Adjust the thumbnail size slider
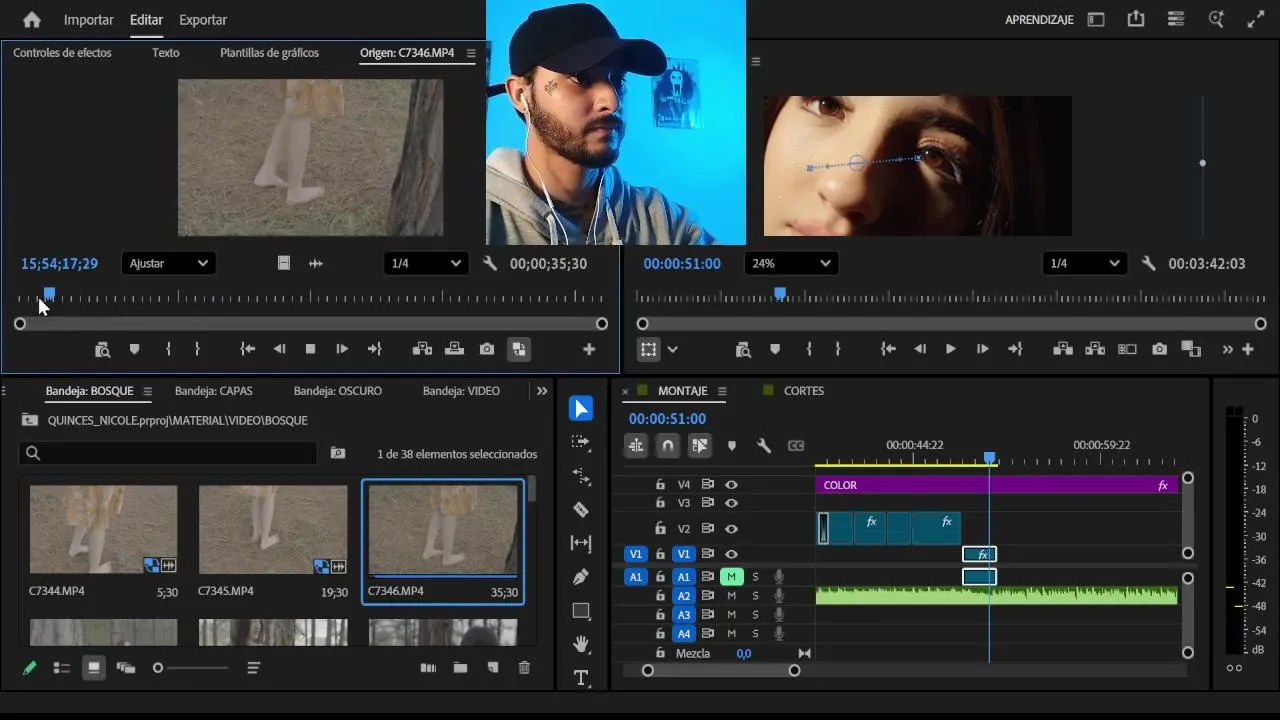Image resolution: width=1280 pixels, height=720 pixels. [x=158, y=668]
